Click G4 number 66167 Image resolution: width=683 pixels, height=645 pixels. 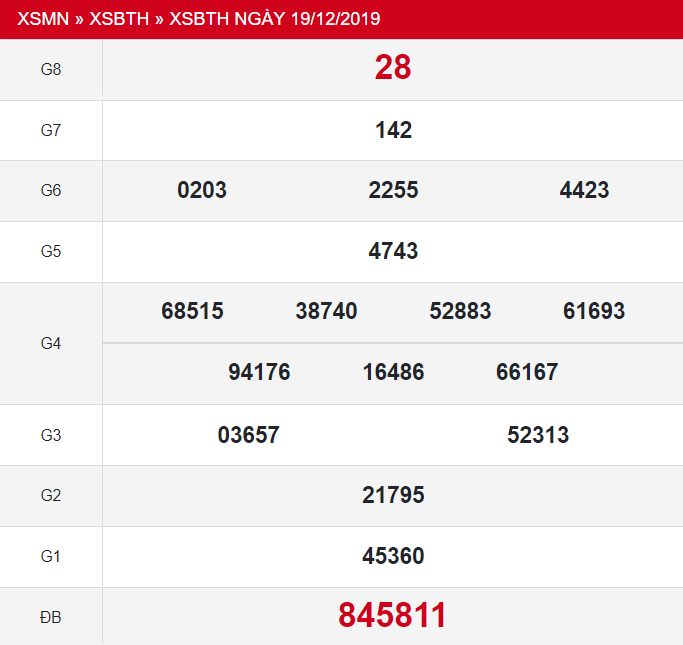(x=527, y=372)
